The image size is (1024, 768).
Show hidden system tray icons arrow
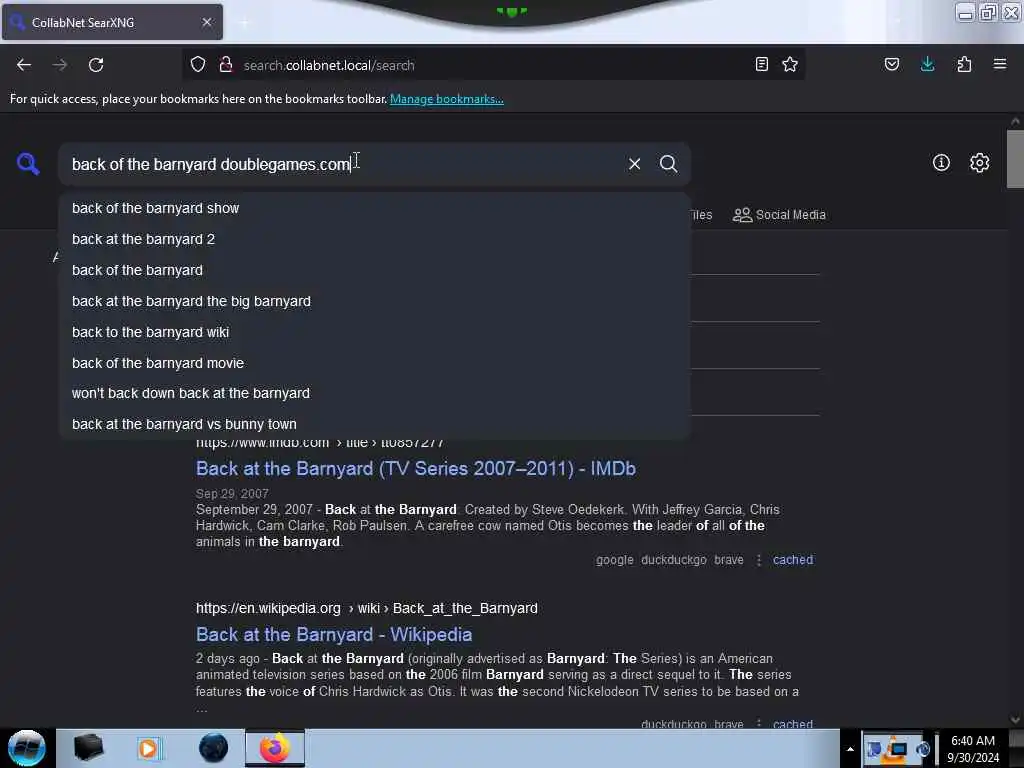pyautogui.click(x=850, y=749)
